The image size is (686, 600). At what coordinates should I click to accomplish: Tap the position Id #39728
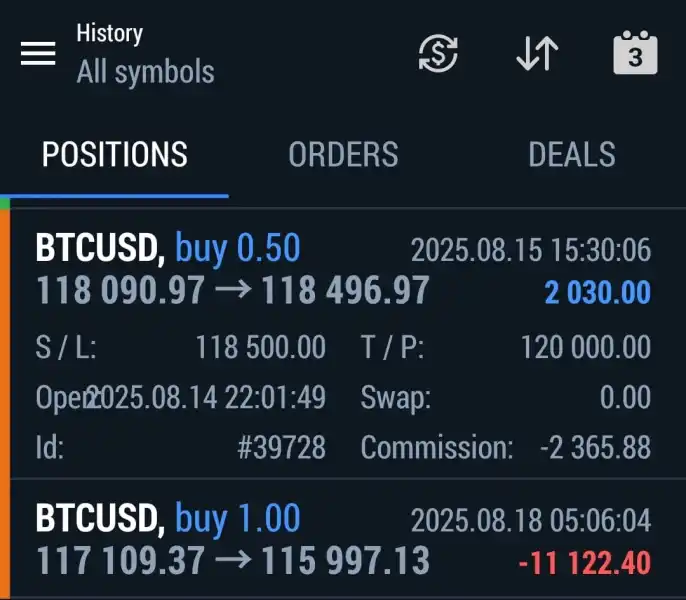pyautogui.click(x=281, y=447)
